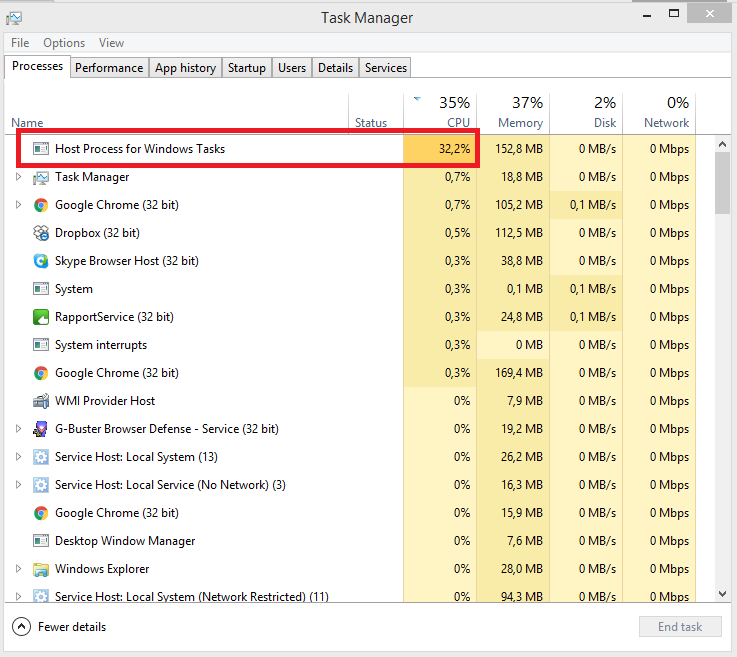
Task: Open the View menu
Action: pyautogui.click(x=111, y=43)
